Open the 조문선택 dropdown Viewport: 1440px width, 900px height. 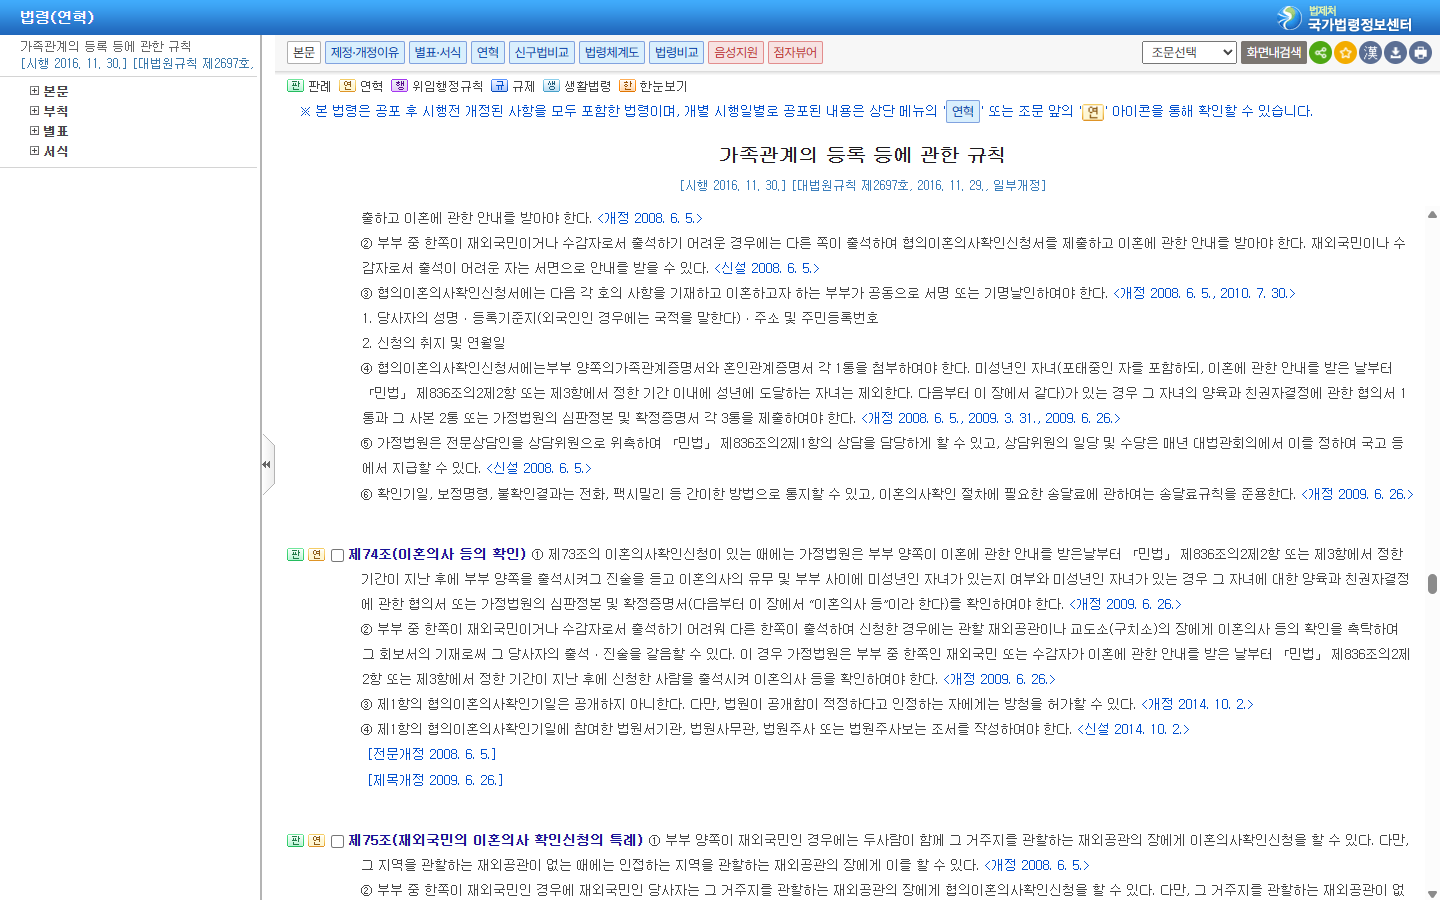click(x=1189, y=52)
